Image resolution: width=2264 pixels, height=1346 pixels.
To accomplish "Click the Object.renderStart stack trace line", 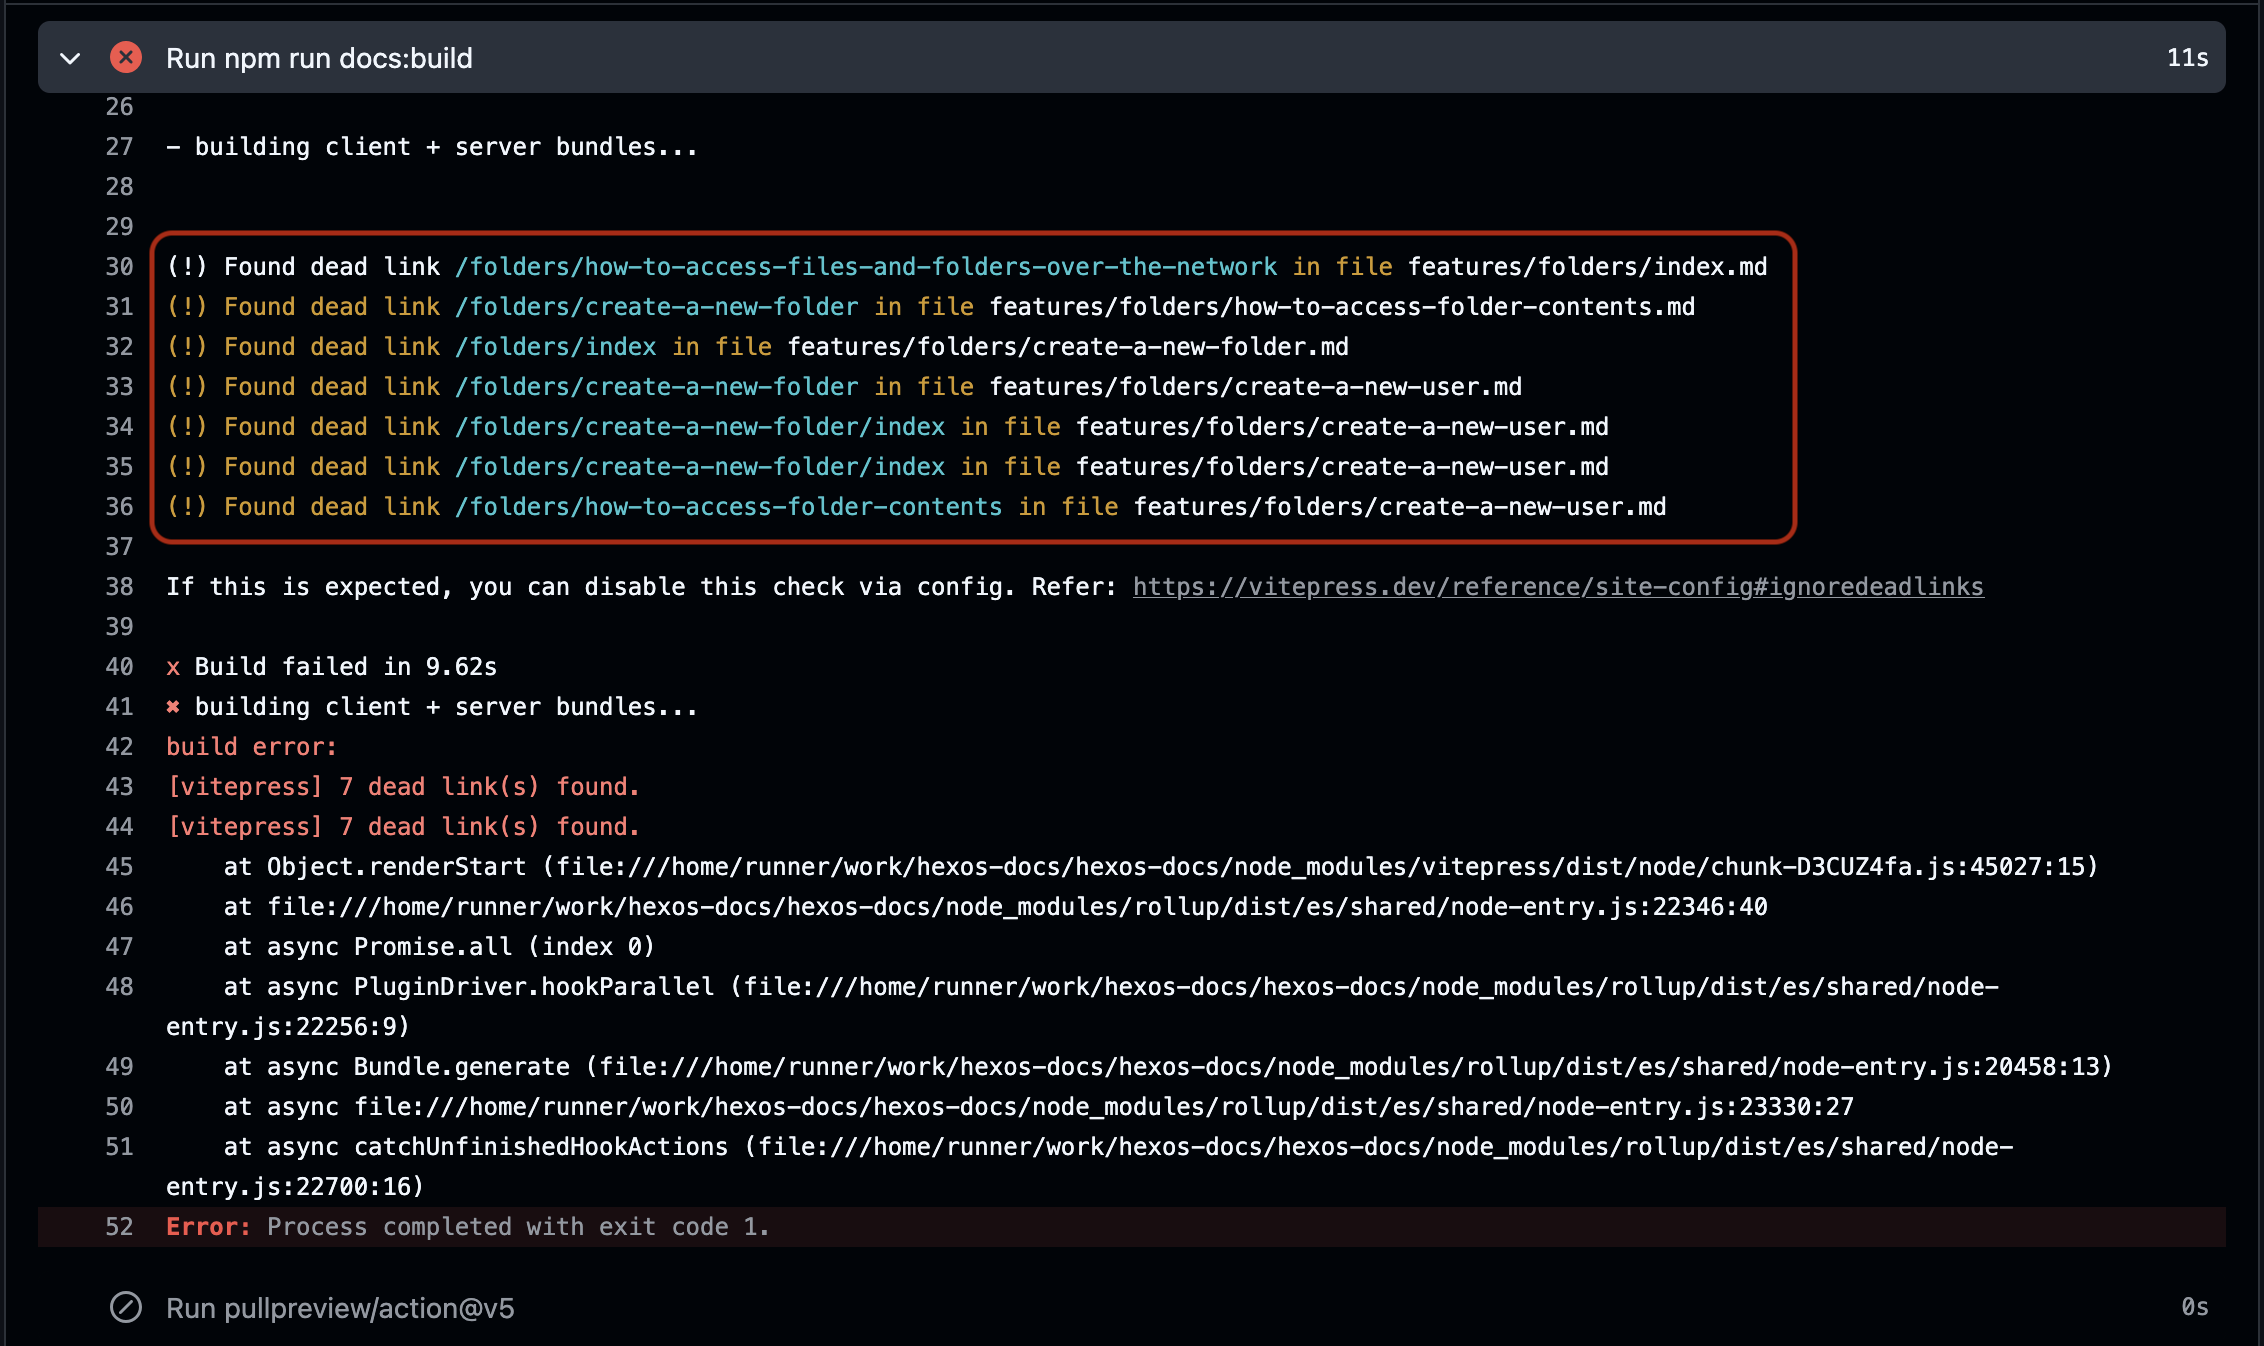I will tap(1000, 866).
